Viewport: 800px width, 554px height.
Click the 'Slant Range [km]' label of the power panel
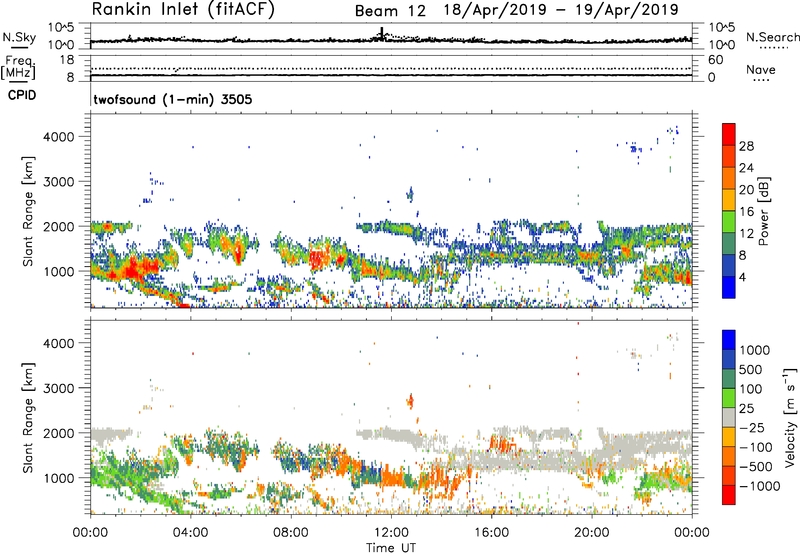(28, 211)
